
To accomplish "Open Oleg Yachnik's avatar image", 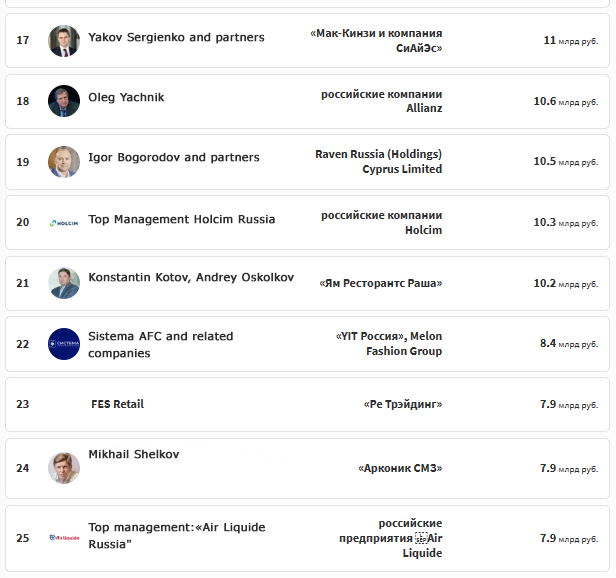I will click(x=64, y=101).
